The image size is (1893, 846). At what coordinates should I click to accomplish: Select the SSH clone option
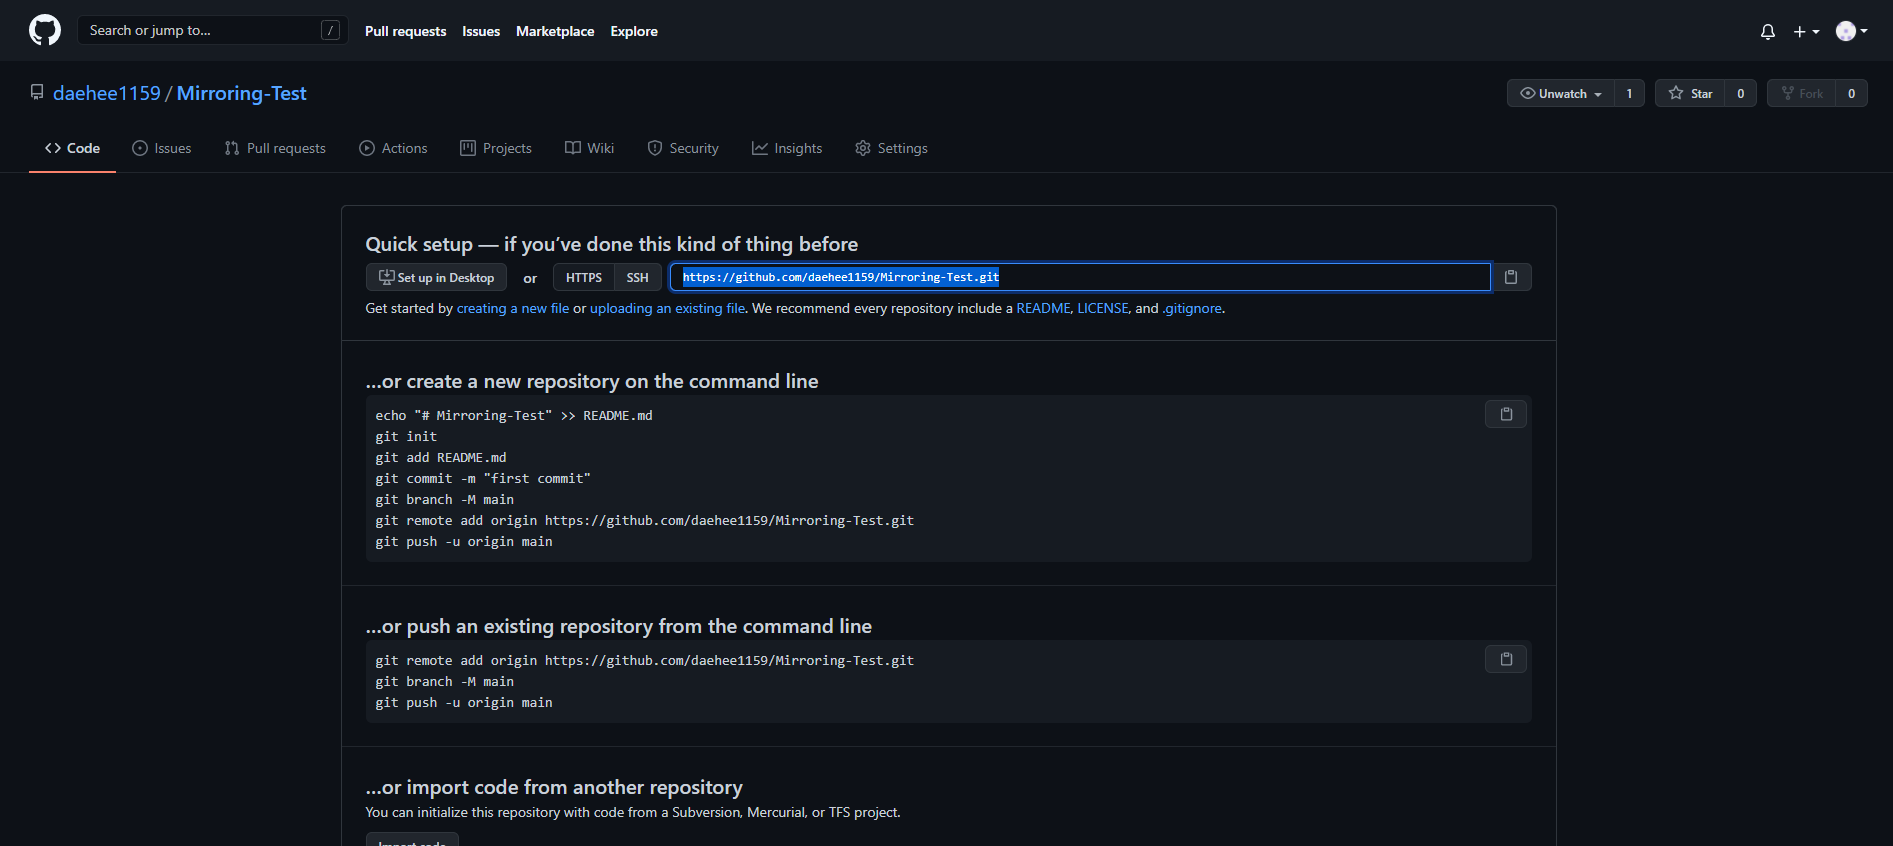[637, 277]
